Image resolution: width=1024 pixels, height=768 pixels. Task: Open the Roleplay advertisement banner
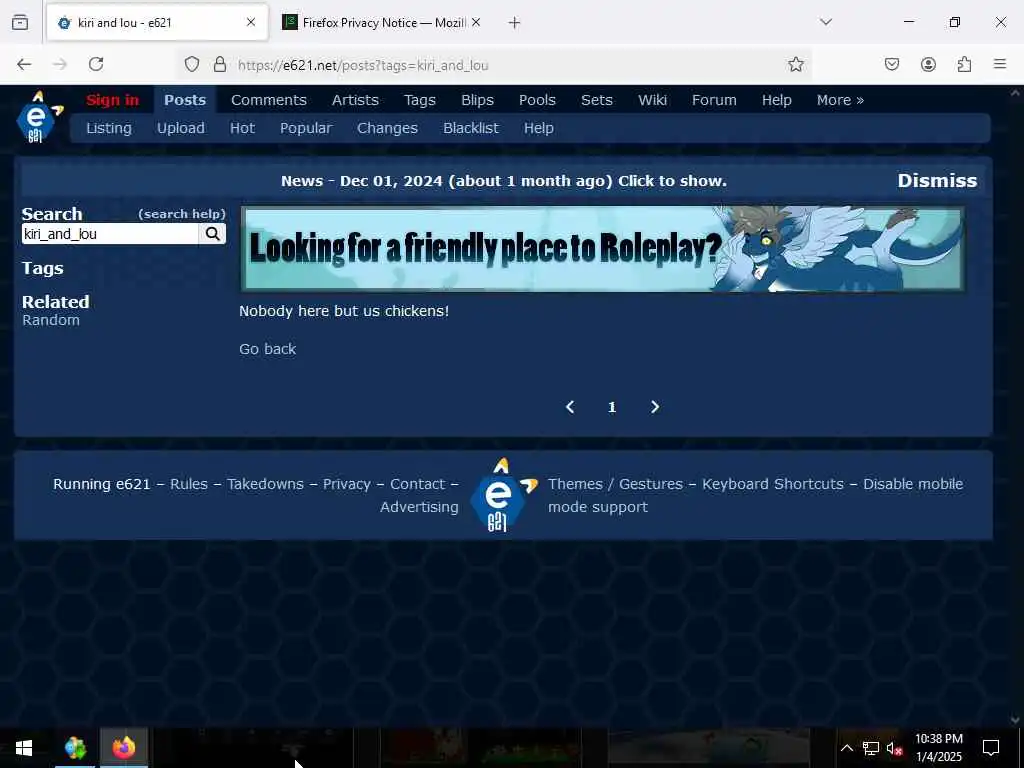603,249
